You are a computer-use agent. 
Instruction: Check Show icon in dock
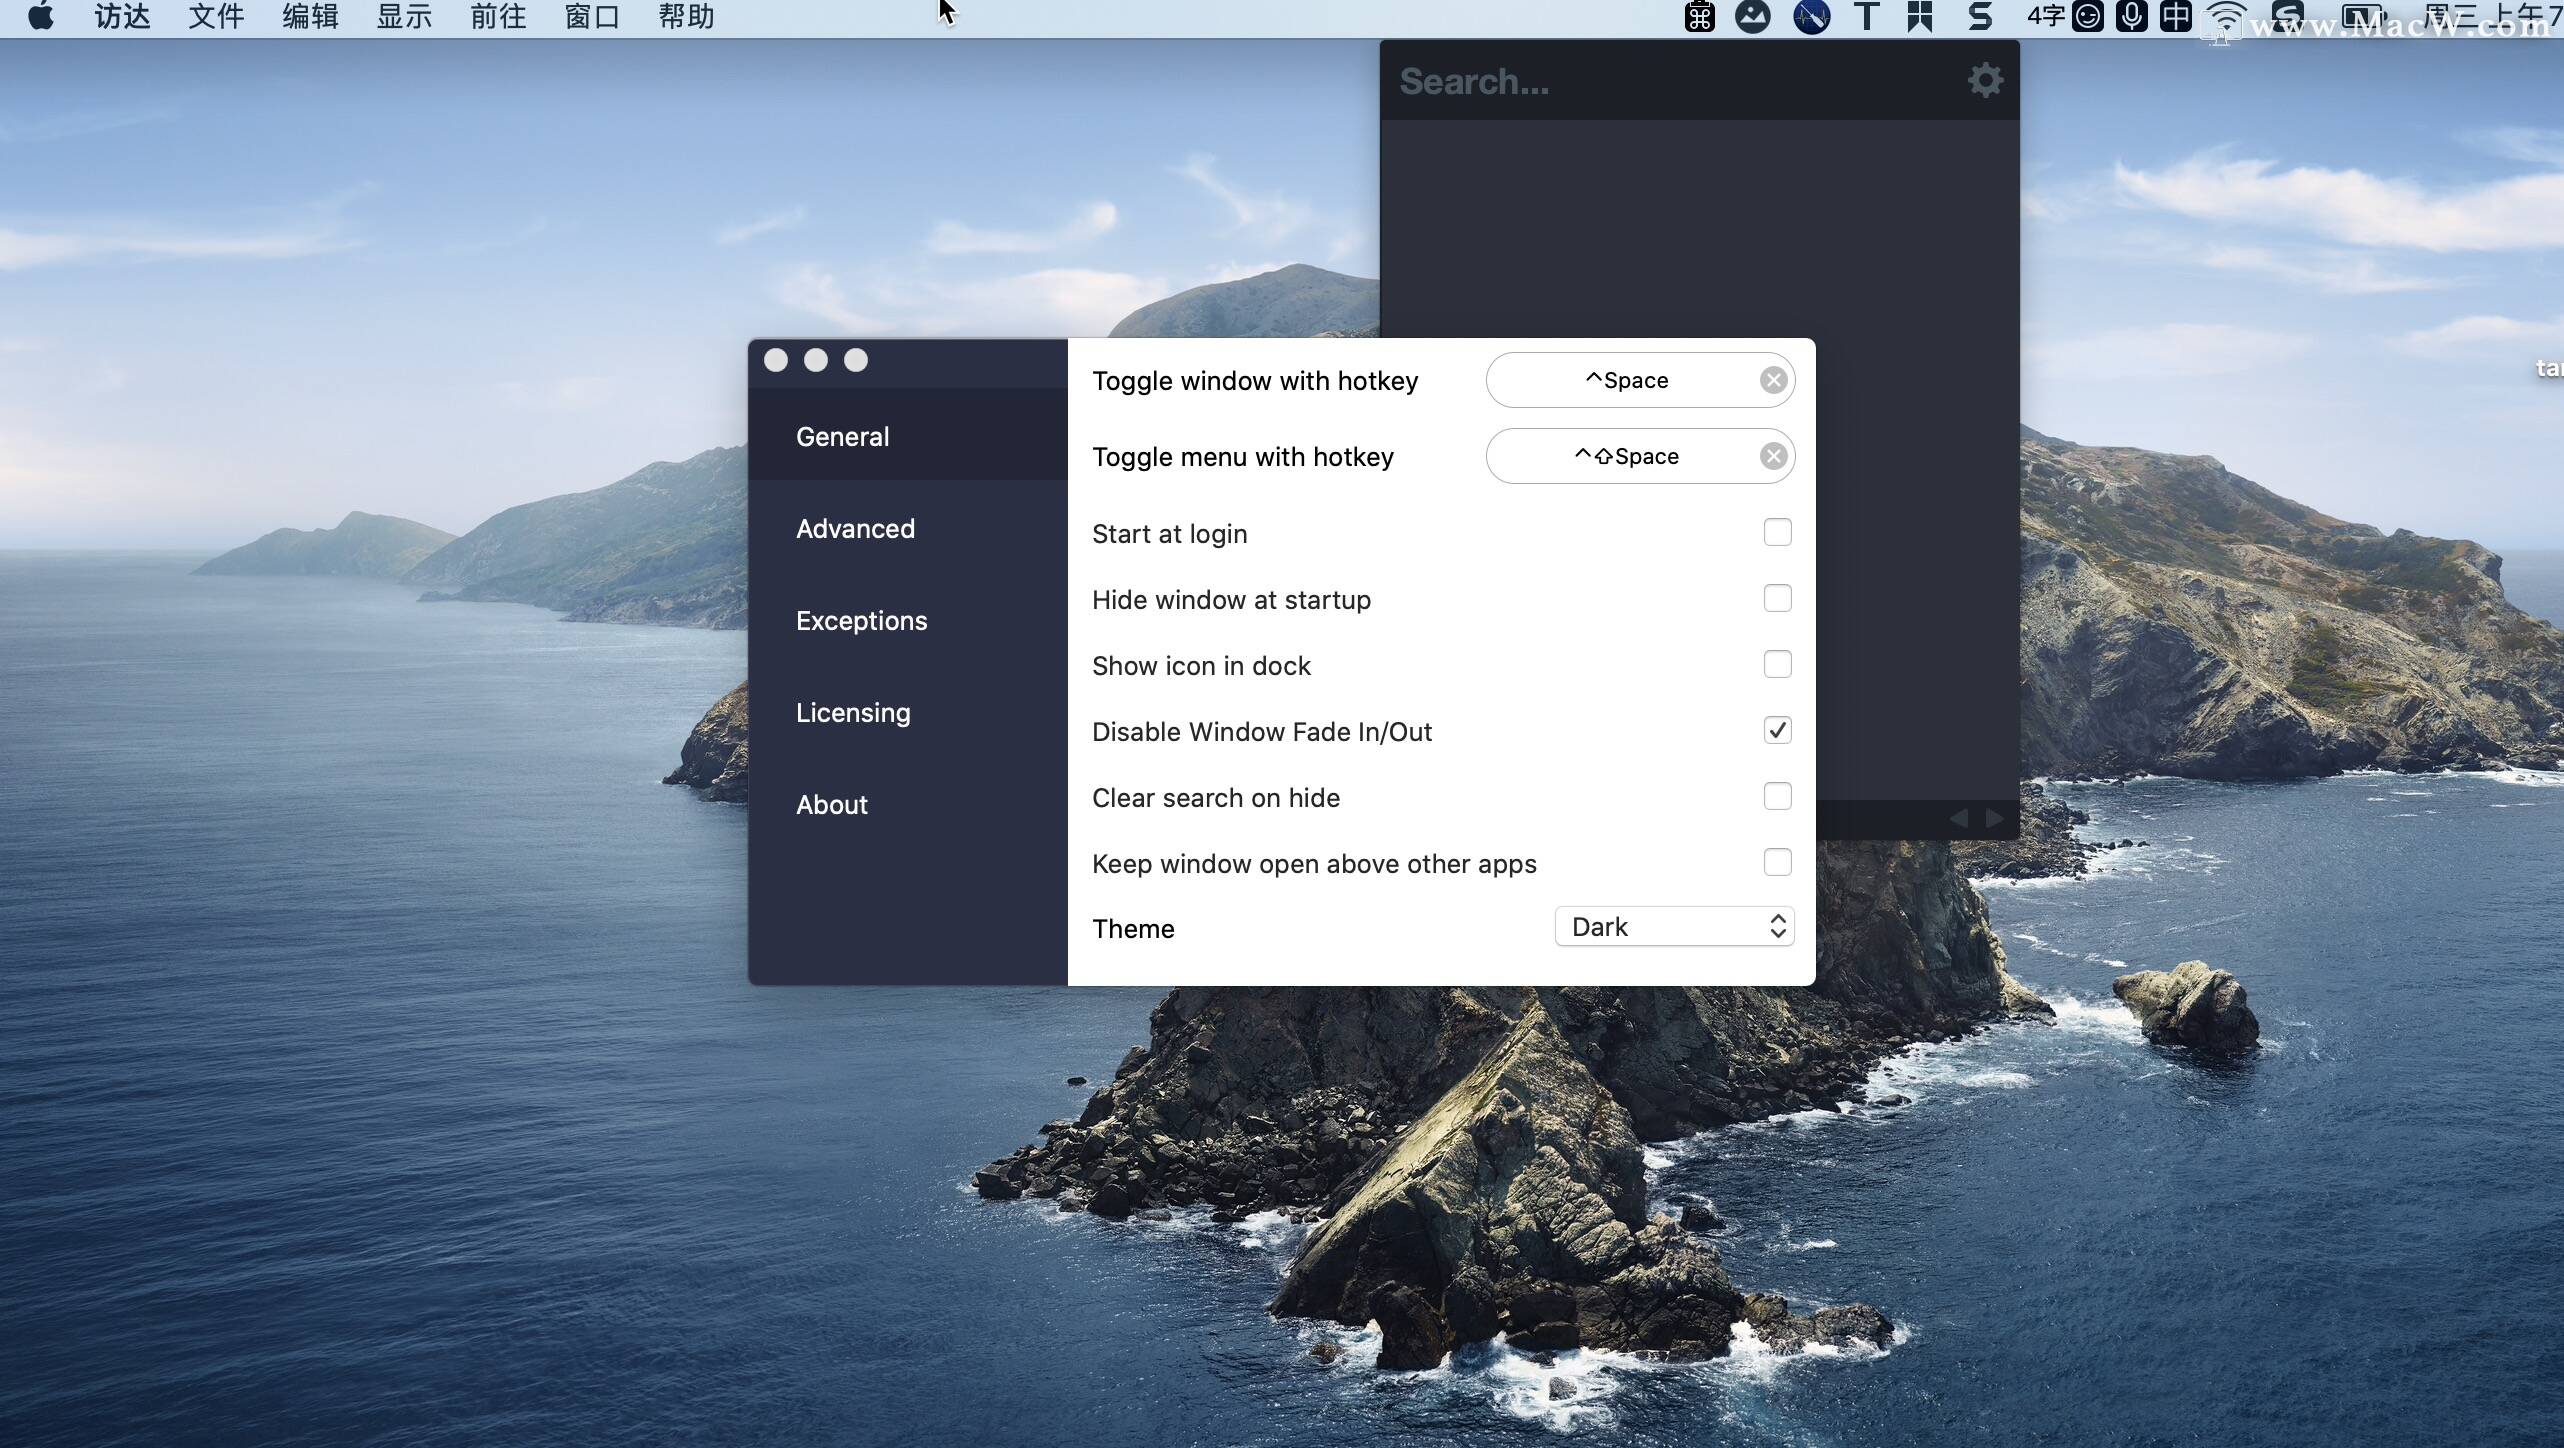[x=1777, y=665]
